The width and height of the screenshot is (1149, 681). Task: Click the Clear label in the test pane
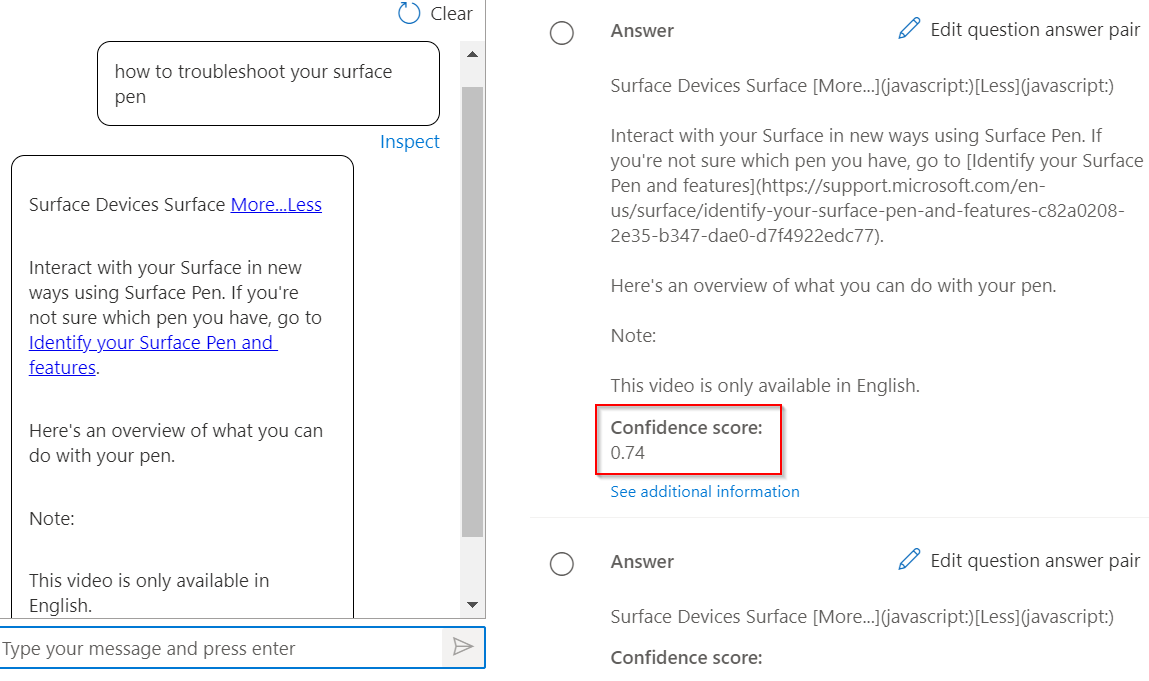451,14
